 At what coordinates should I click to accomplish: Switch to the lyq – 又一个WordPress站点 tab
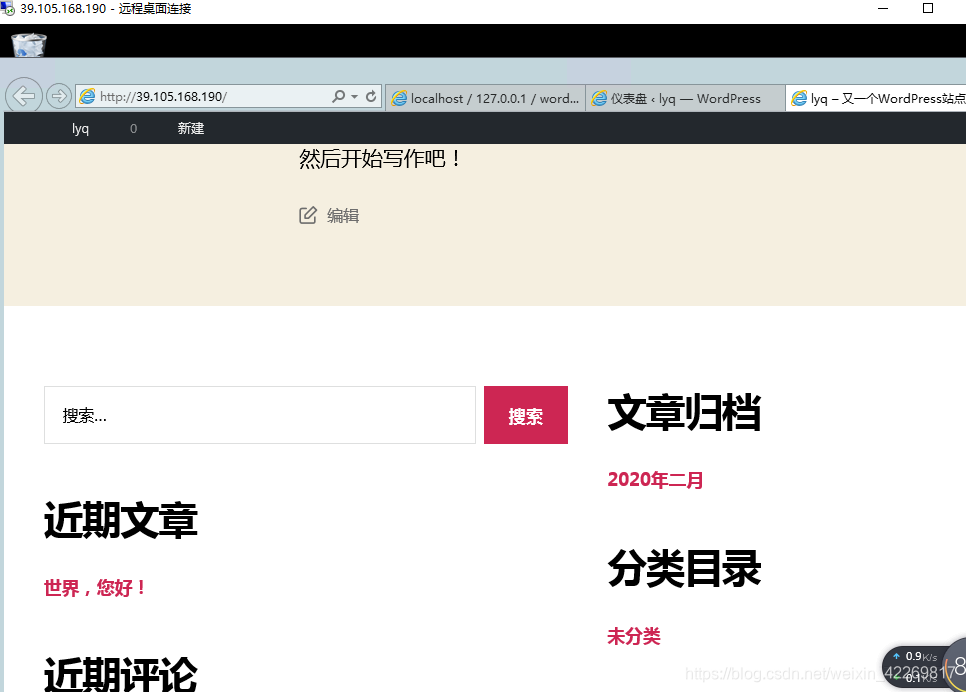[878, 97]
